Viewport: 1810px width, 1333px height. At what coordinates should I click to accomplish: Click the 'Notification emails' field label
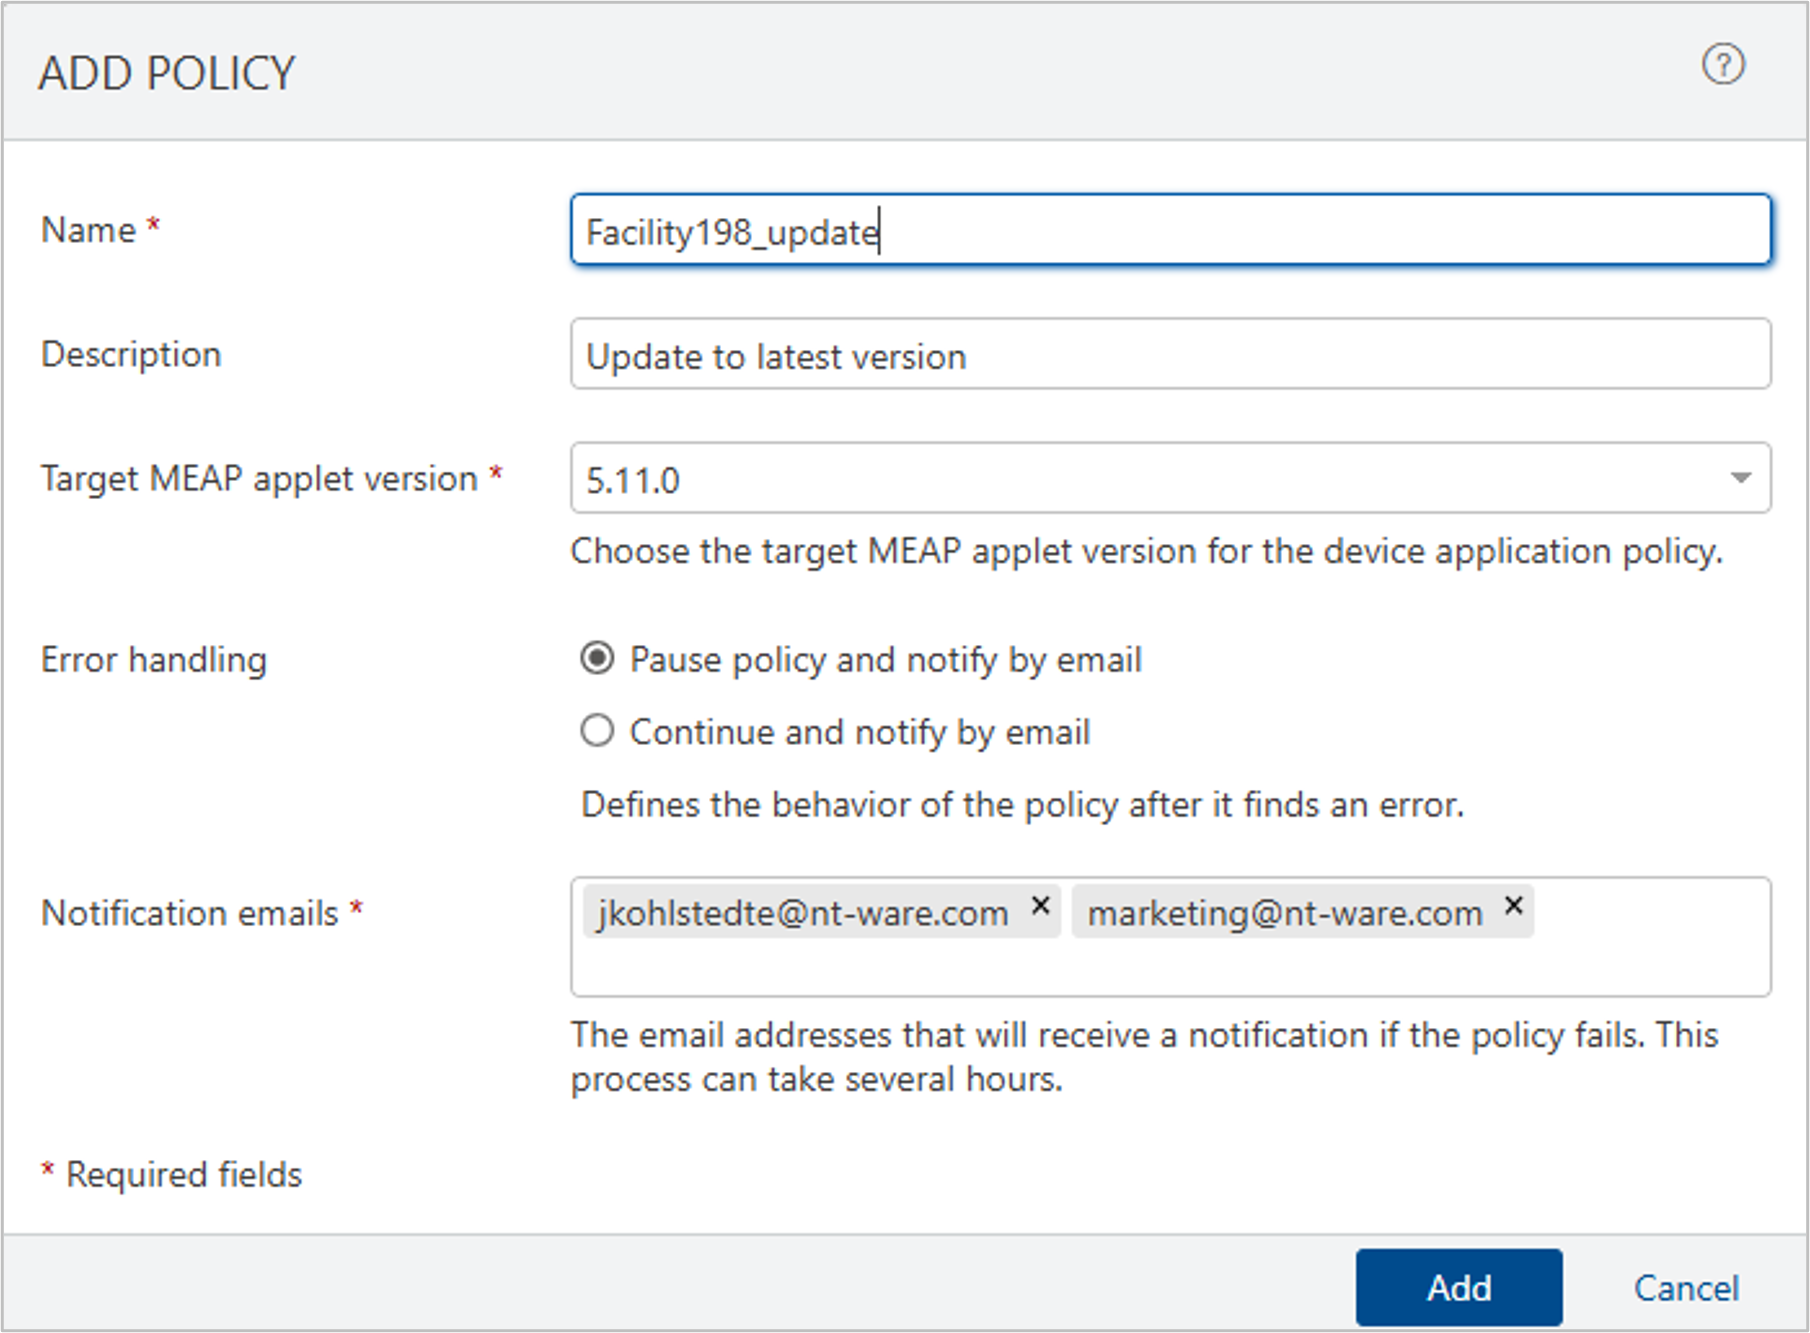click(x=189, y=913)
